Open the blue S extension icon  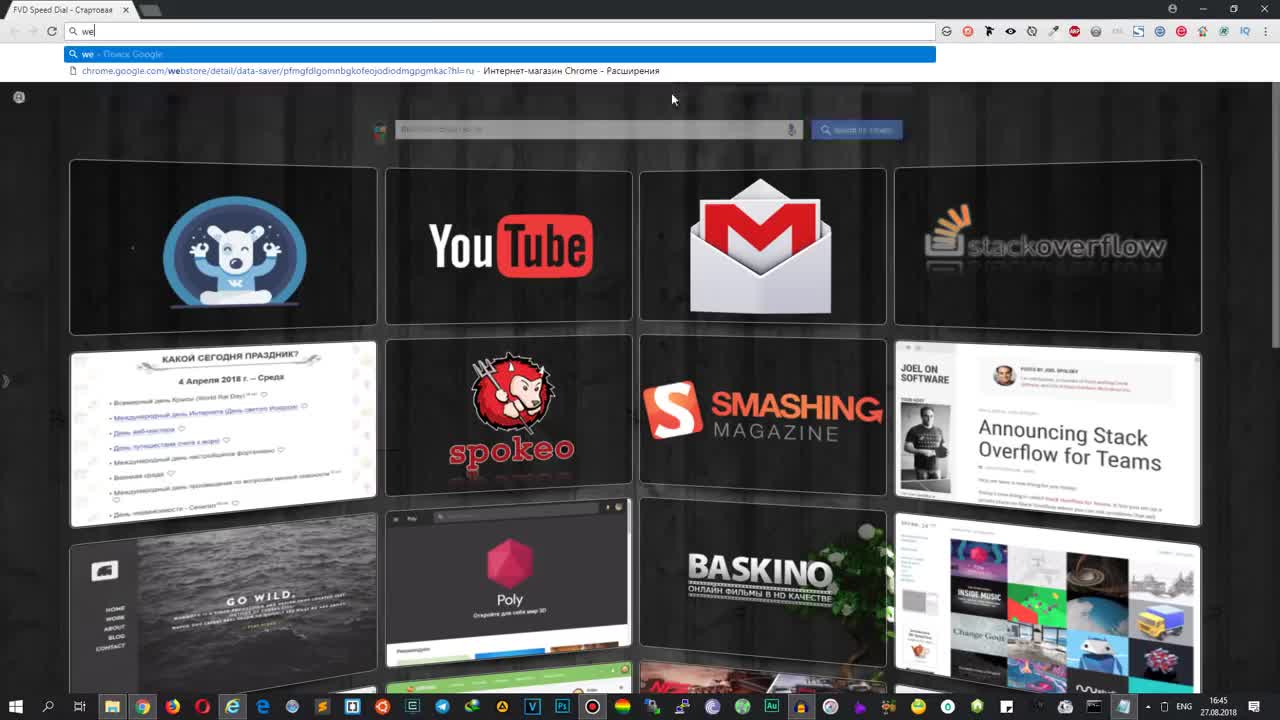pyautogui.click(x=1138, y=31)
